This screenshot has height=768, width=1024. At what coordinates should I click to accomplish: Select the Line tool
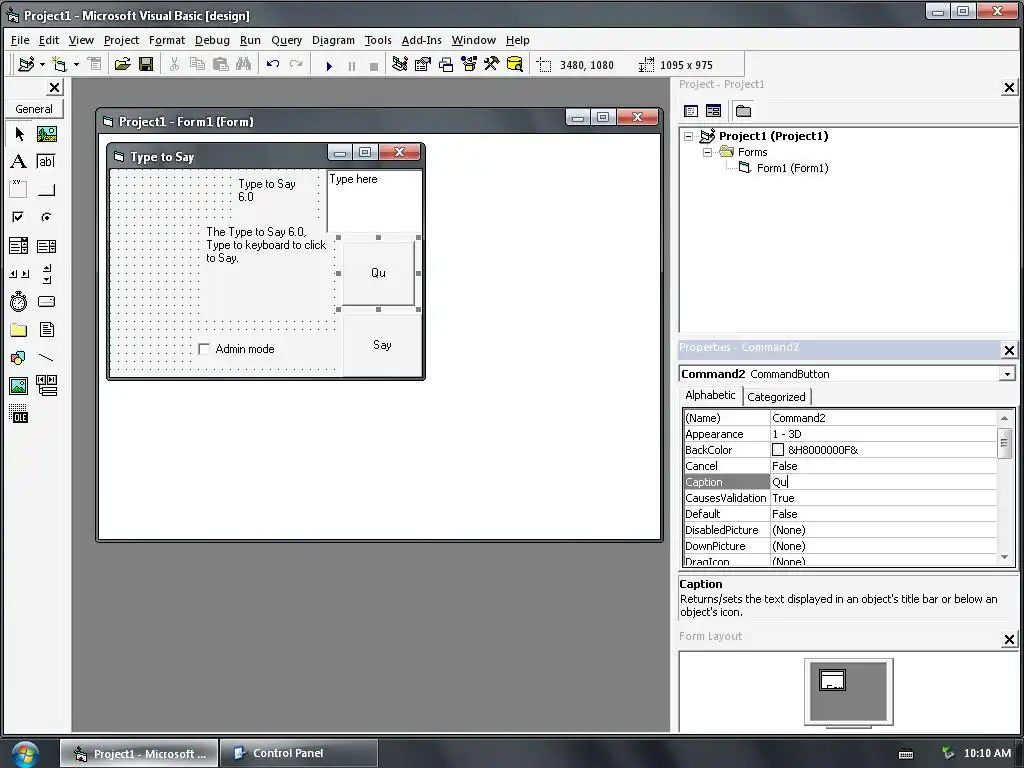46,357
